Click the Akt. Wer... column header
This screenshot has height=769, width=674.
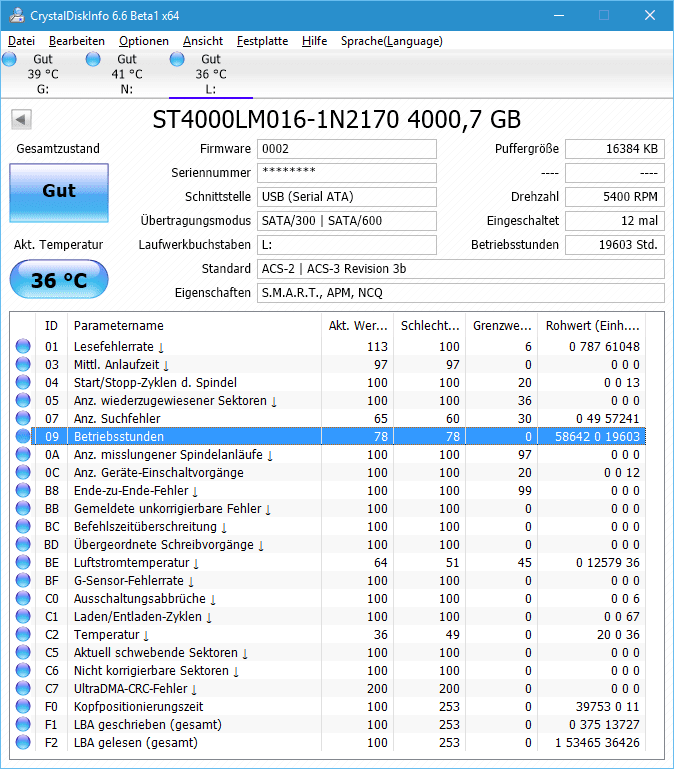click(358, 326)
